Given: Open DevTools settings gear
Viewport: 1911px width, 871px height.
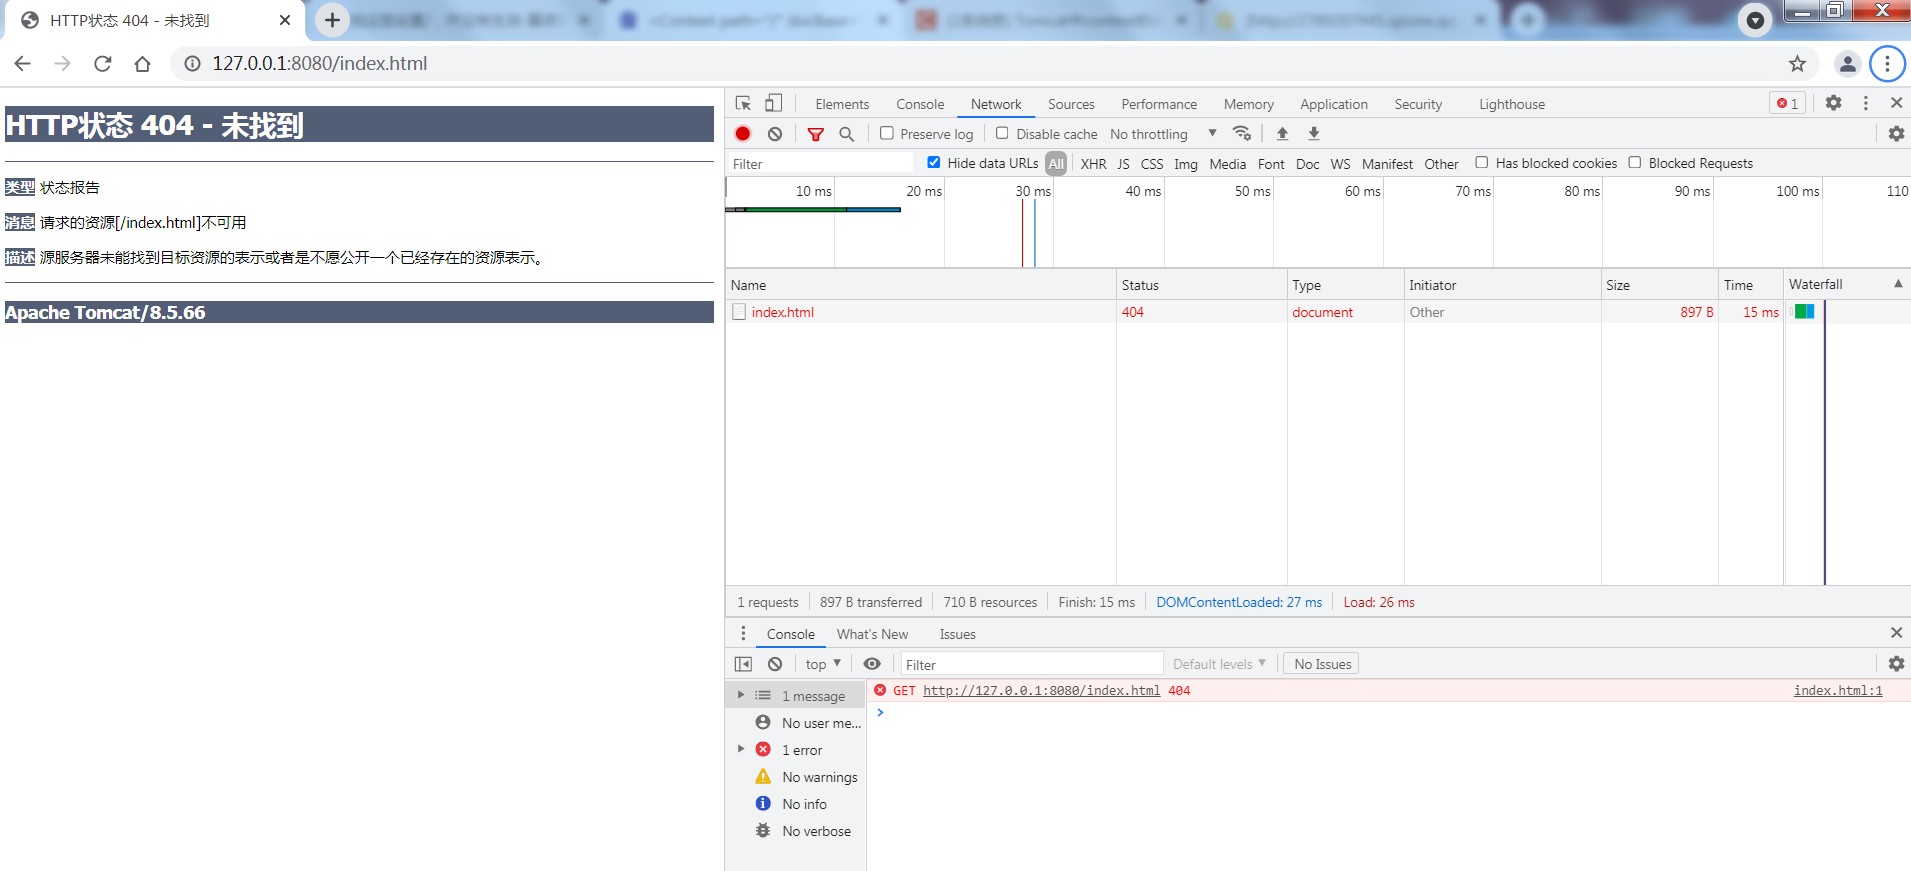Looking at the screenshot, I should (x=1834, y=103).
